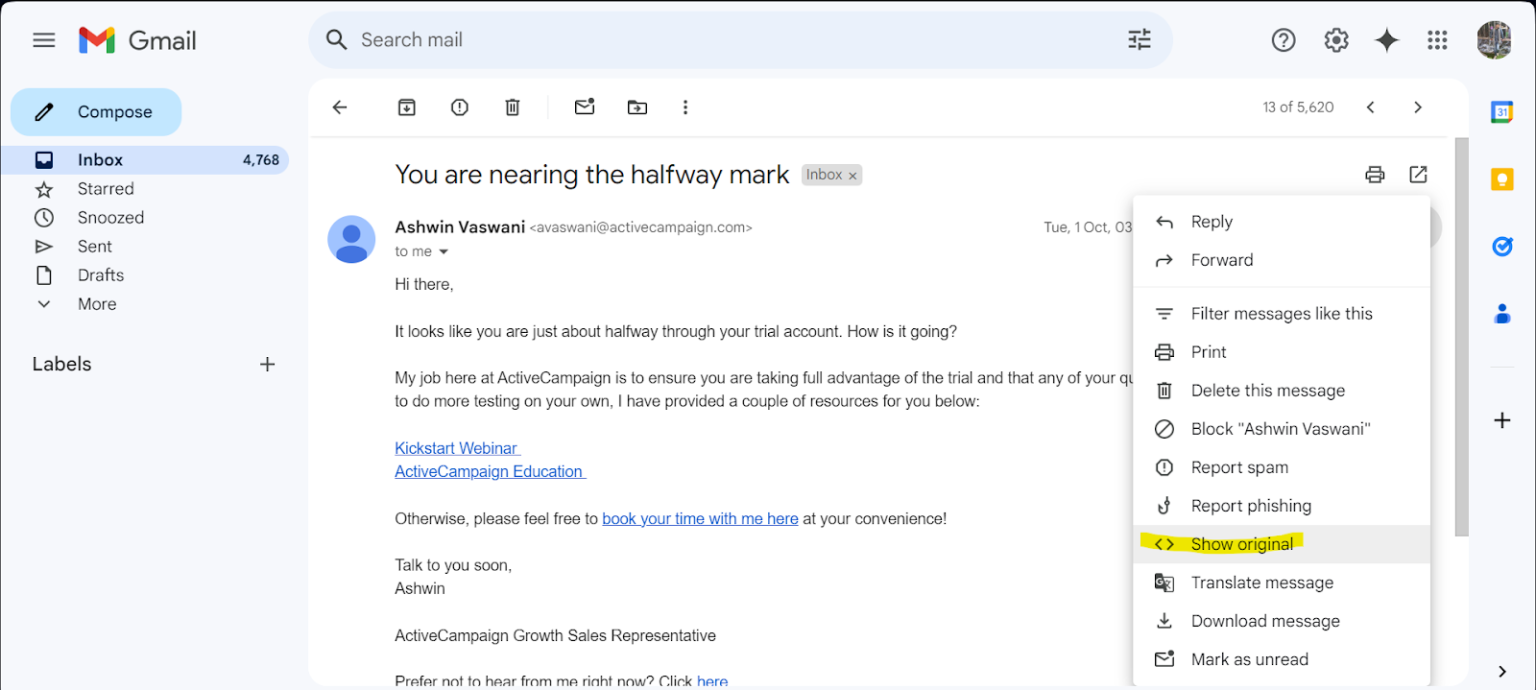
Task: Open the Google apps grid
Action: point(1437,40)
